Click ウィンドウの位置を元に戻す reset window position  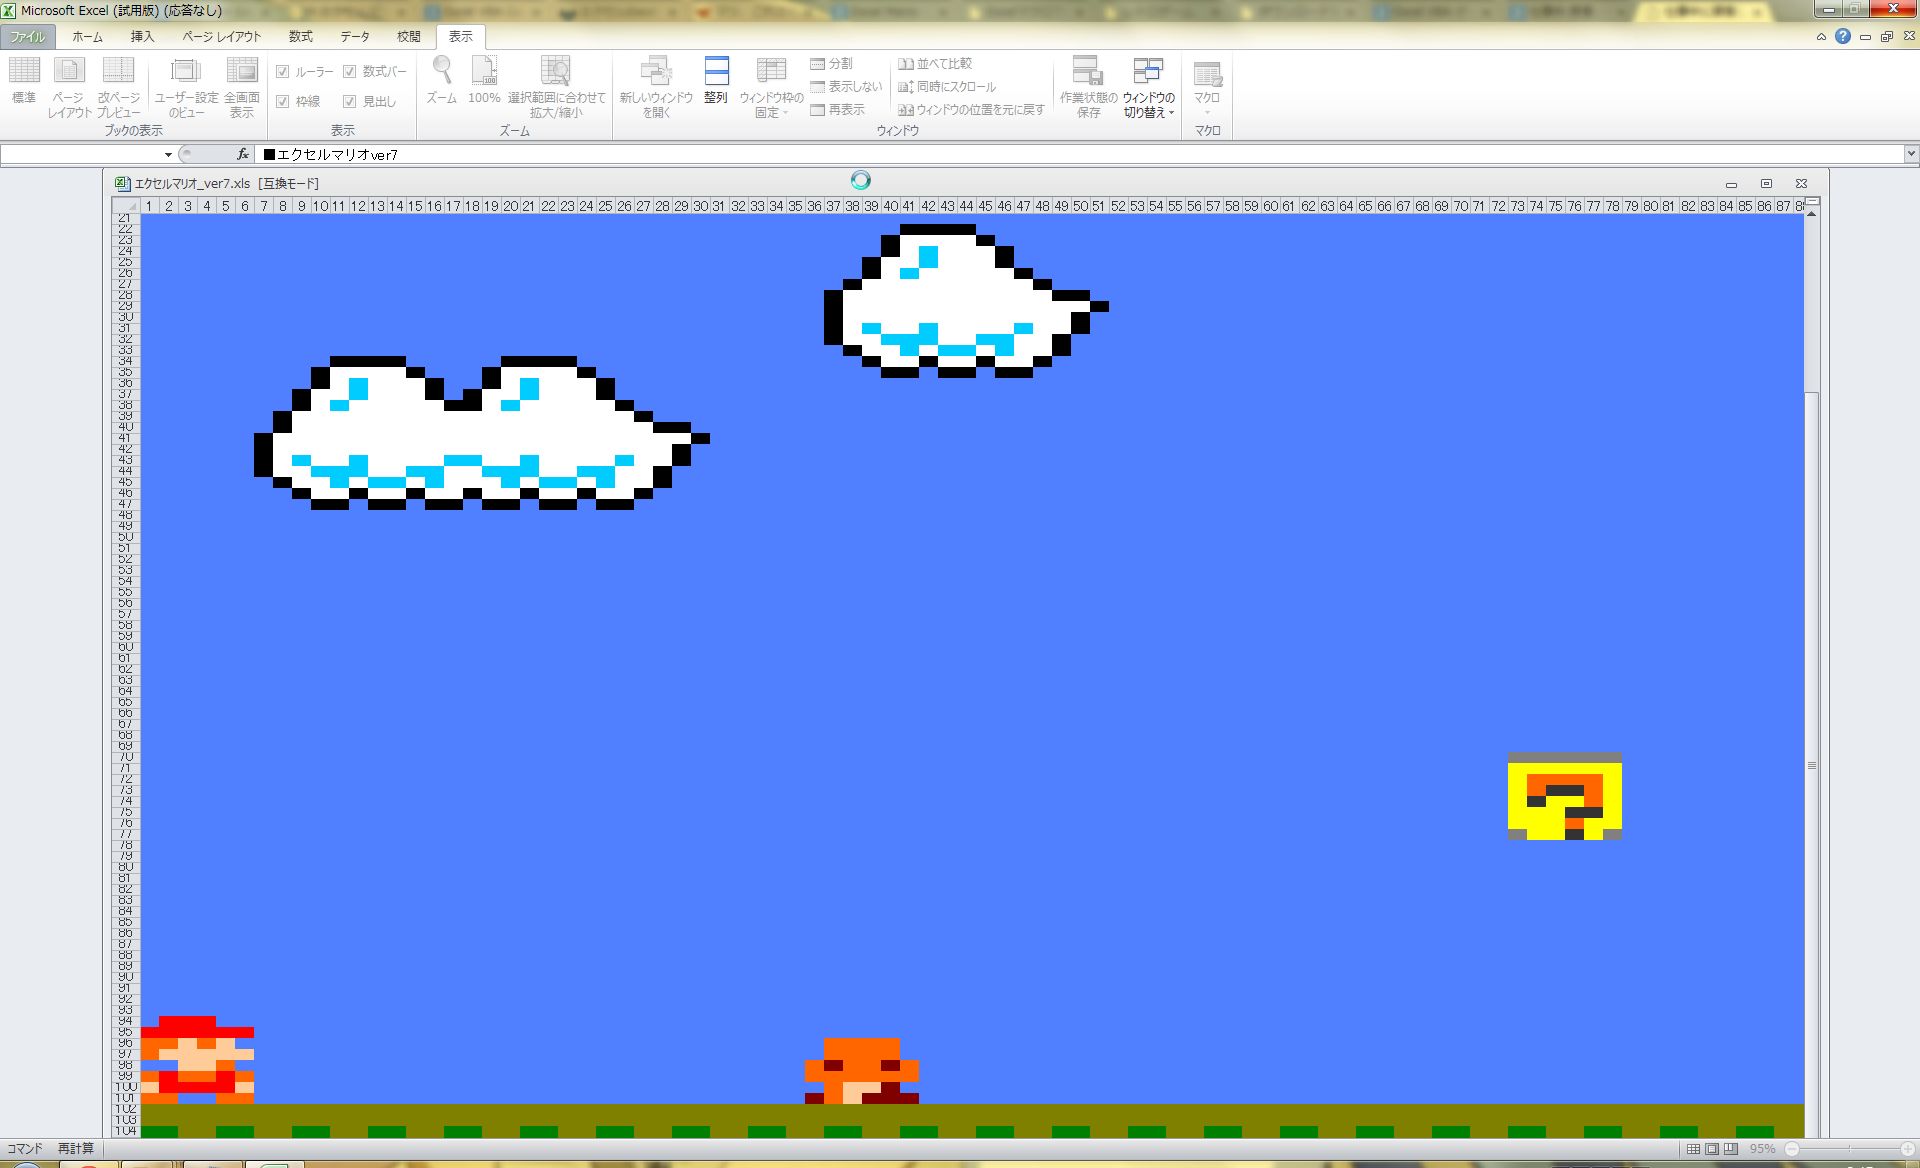(x=971, y=109)
